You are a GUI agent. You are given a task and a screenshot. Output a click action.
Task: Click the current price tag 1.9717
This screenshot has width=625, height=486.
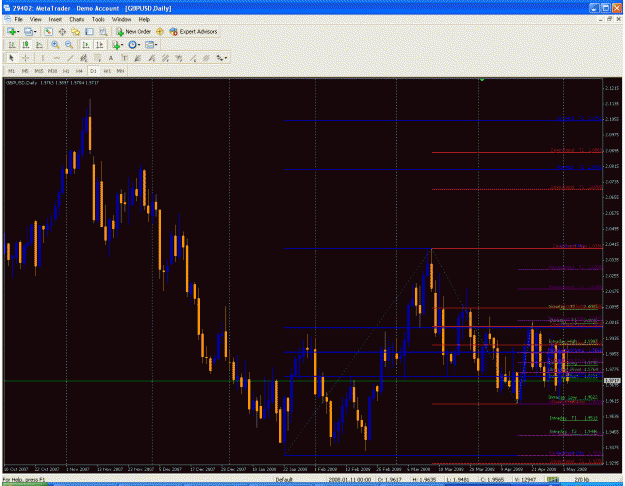click(613, 381)
